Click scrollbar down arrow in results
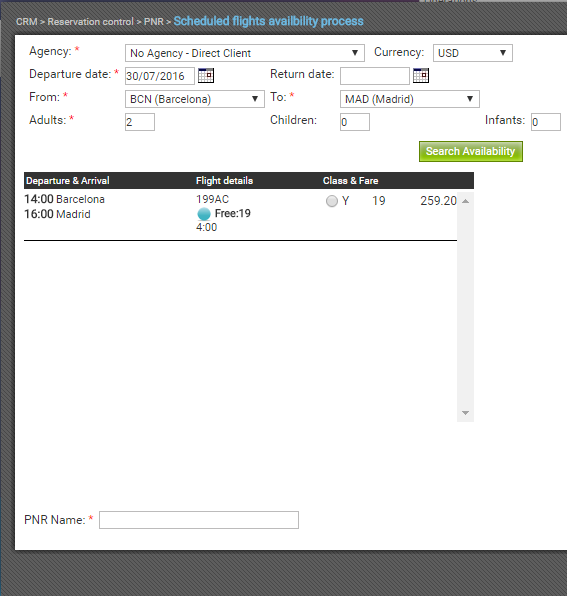 465,413
